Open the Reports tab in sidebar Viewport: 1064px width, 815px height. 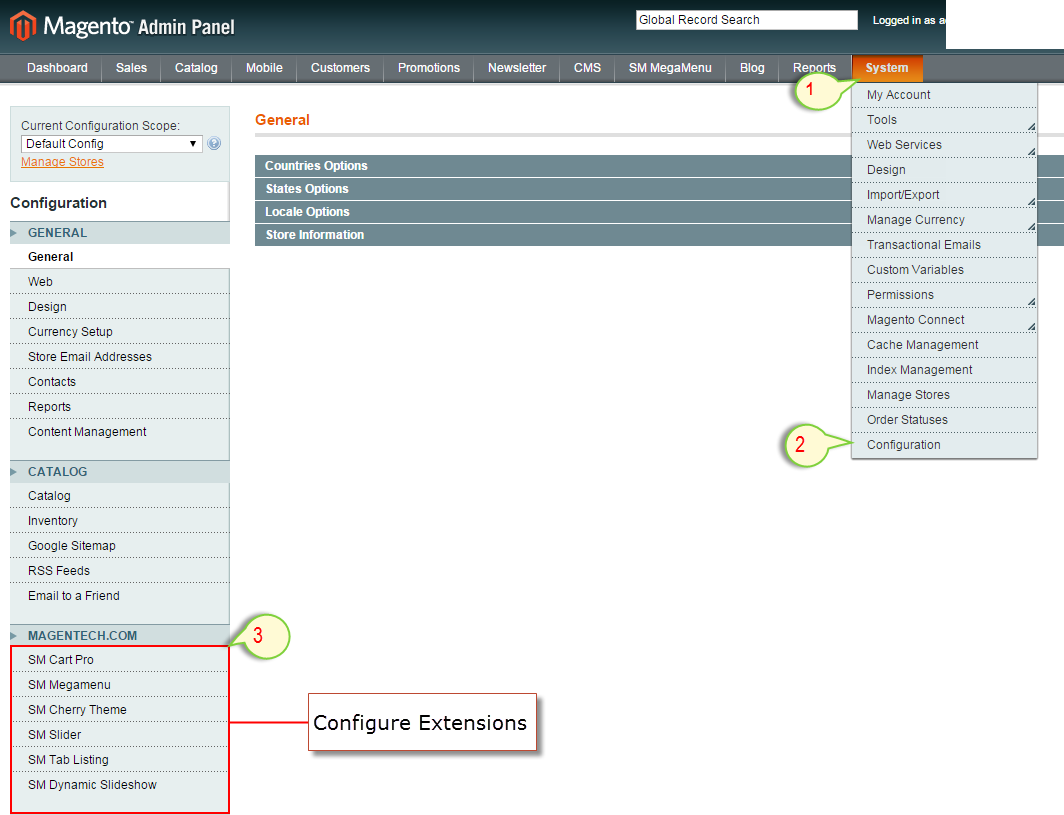119,407
